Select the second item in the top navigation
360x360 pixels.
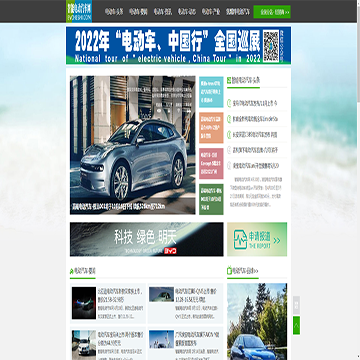pyautogui.click(x=138, y=12)
